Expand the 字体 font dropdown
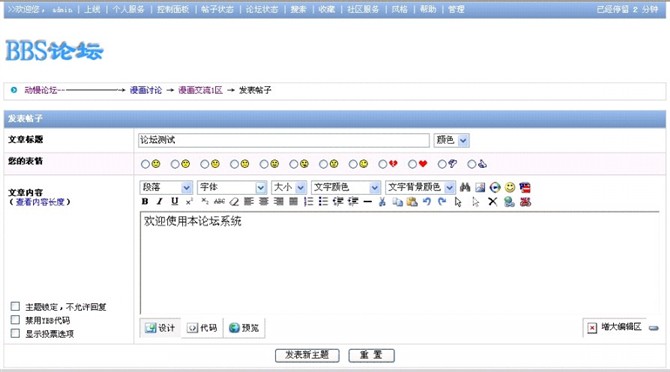Screen dimensions: 670x372 [232, 187]
